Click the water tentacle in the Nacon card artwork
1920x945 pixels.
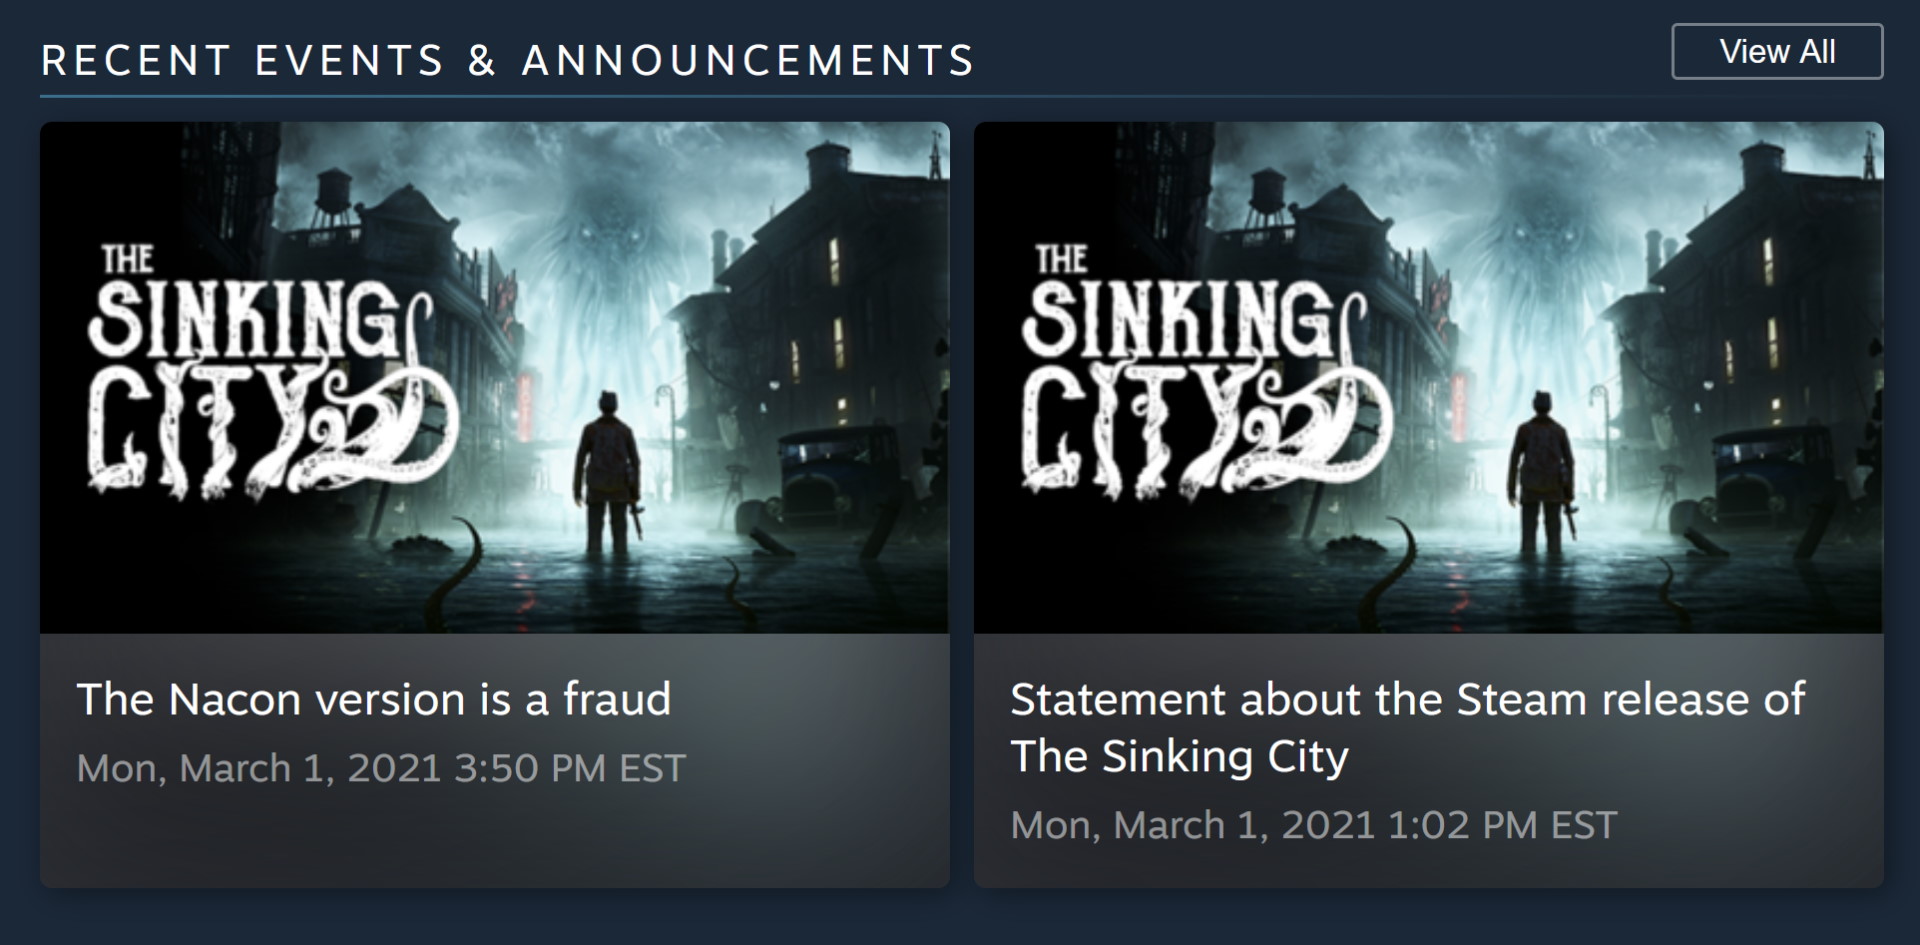tap(470, 570)
